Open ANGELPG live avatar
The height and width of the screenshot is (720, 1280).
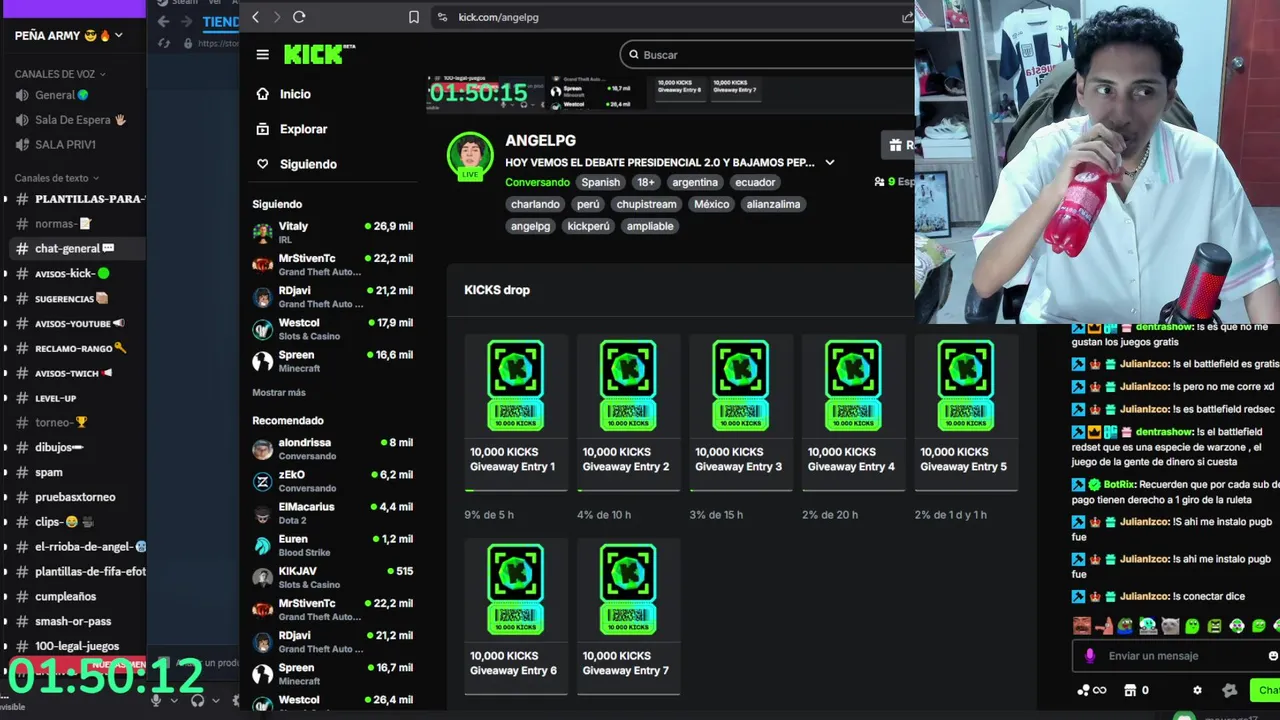click(x=470, y=156)
